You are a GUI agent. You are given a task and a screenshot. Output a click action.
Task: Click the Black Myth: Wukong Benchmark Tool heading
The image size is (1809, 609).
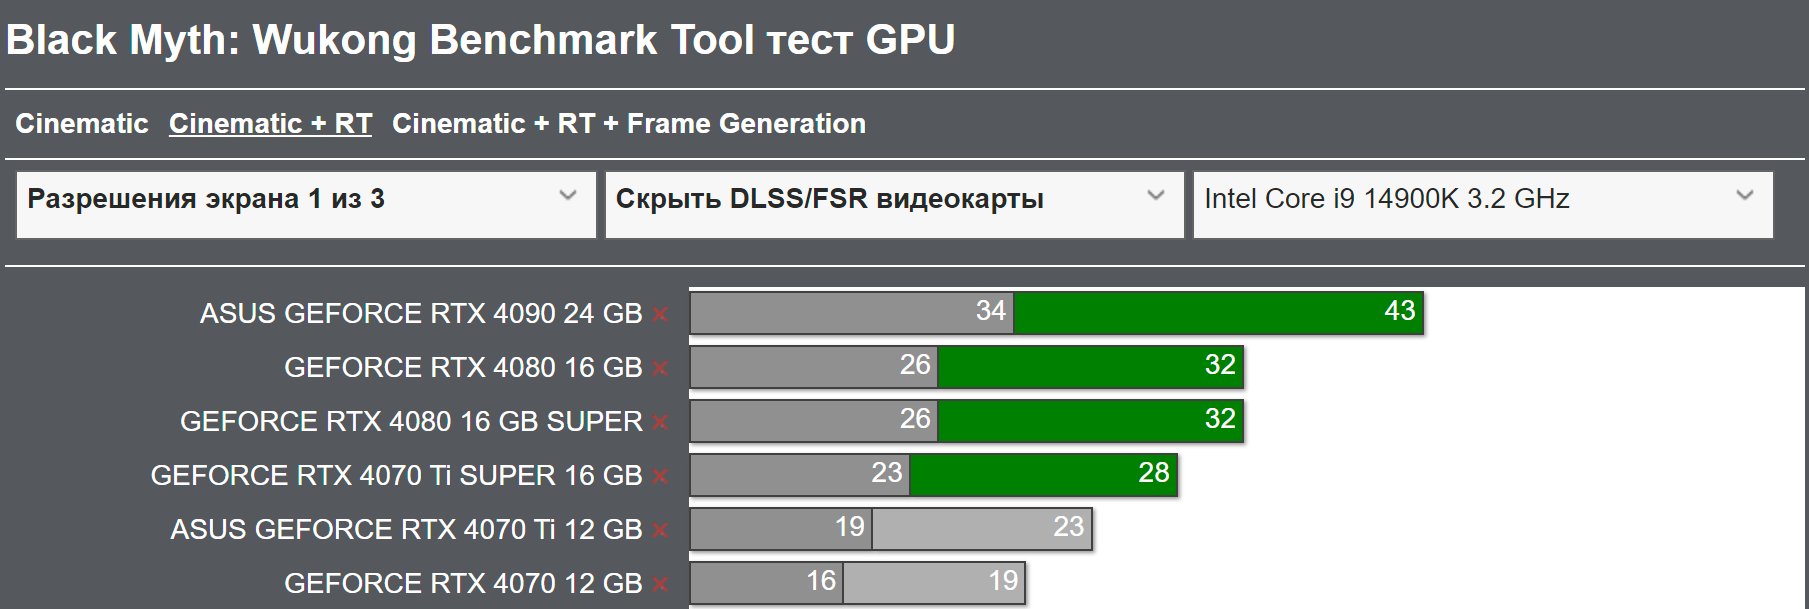point(480,40)
